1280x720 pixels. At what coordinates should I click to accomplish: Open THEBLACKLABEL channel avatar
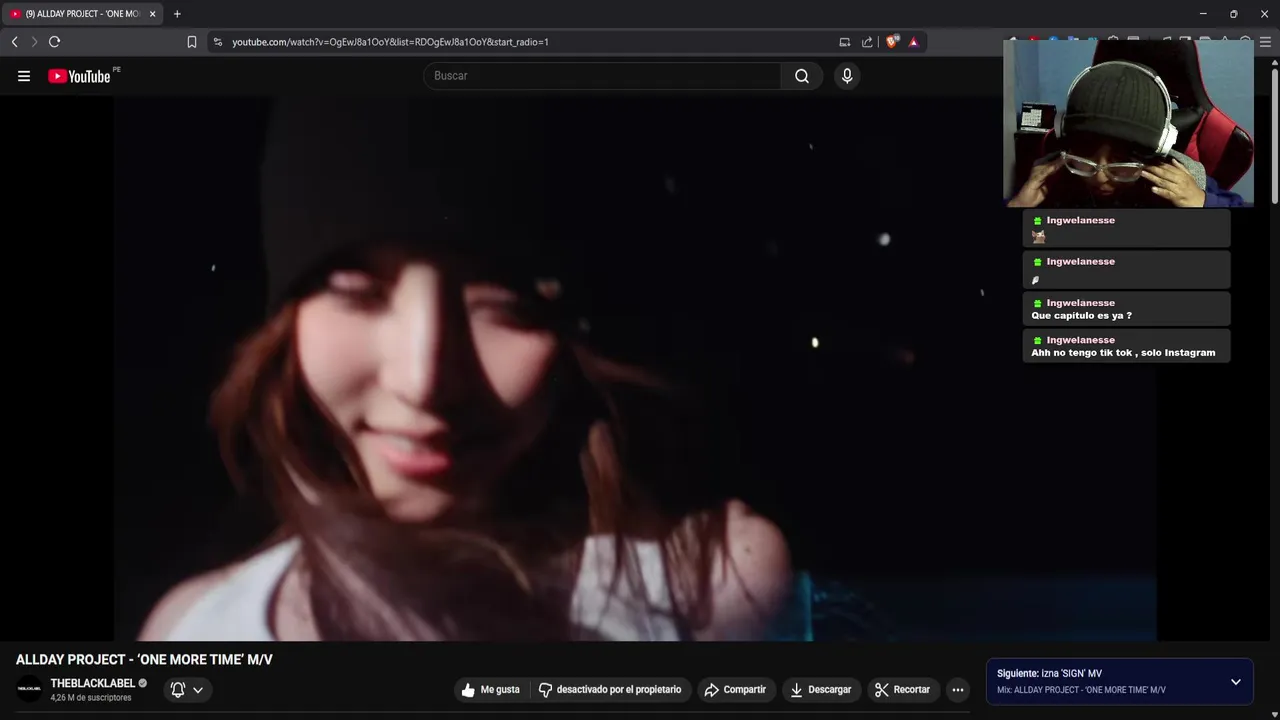(29, 689)
